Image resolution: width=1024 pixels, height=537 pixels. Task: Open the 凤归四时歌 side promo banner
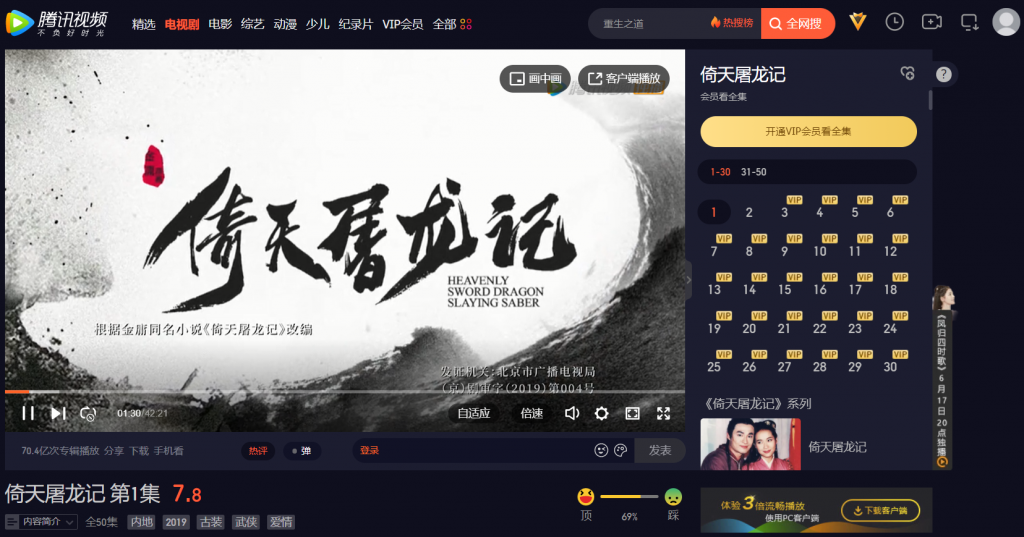click(x=942, y=378)
